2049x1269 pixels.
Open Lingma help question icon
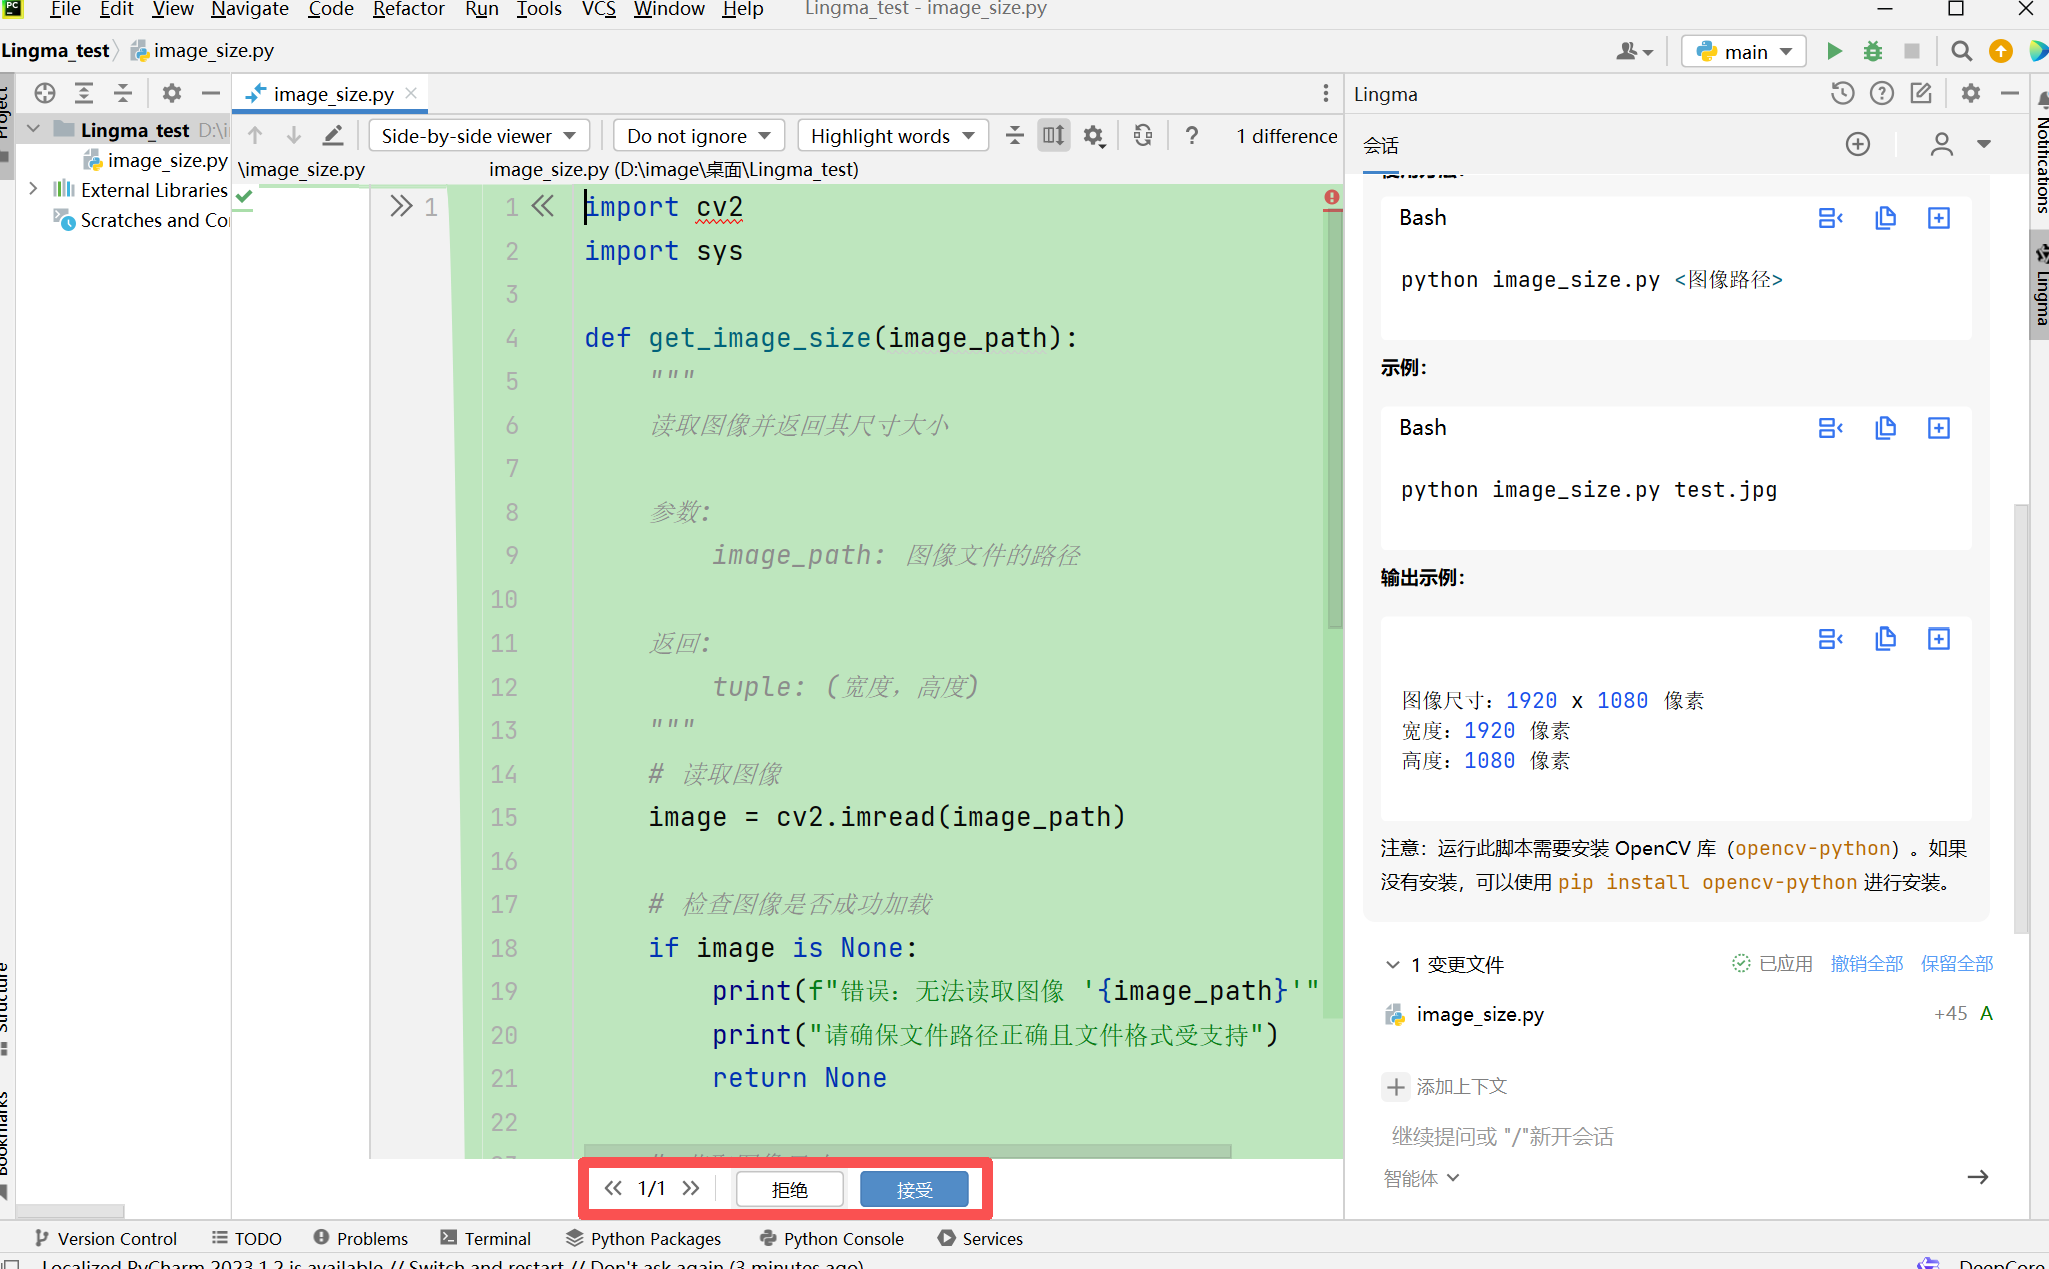pyautogui.click(x=1881, y=94)
